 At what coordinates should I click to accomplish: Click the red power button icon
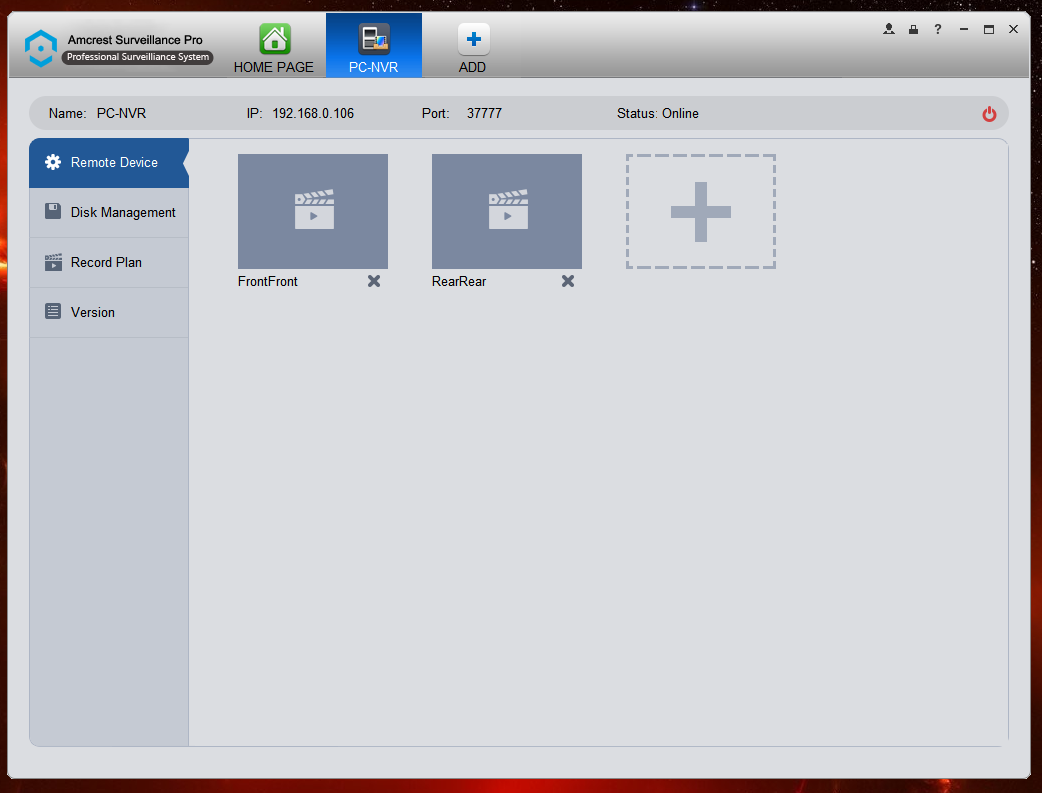(989, 114)
